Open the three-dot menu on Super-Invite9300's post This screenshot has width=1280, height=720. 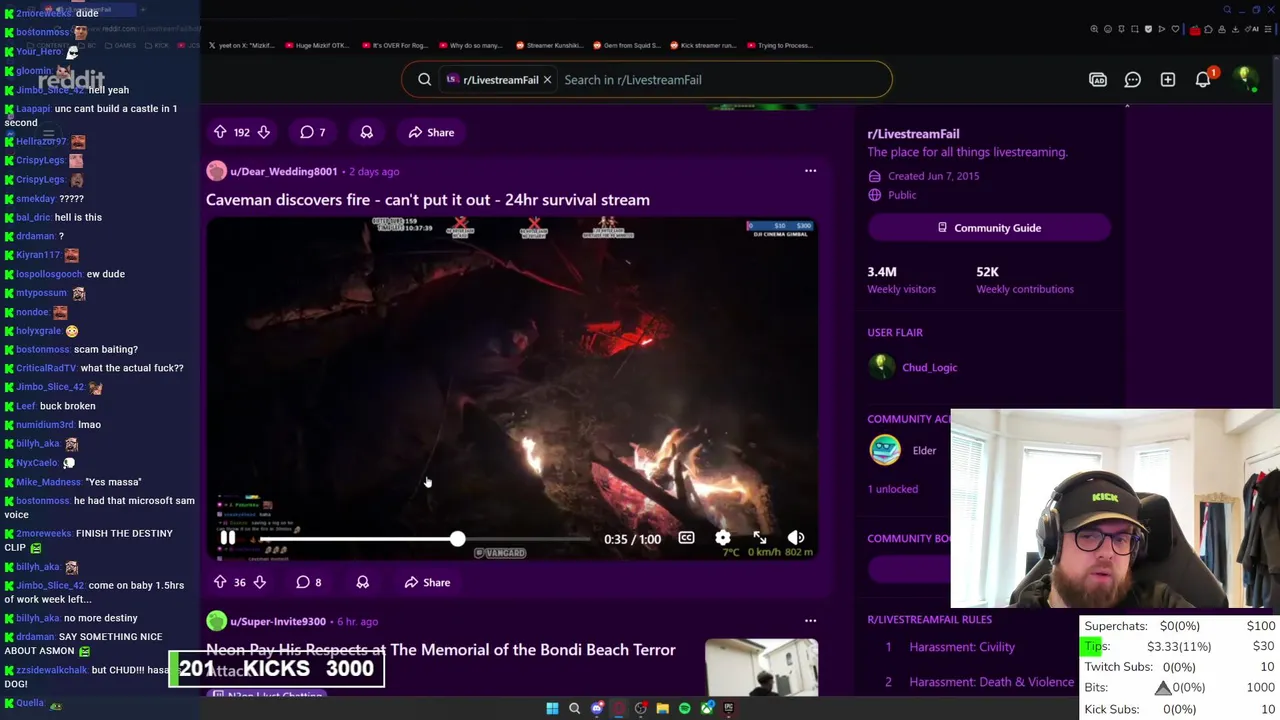[x=810, y=621]
